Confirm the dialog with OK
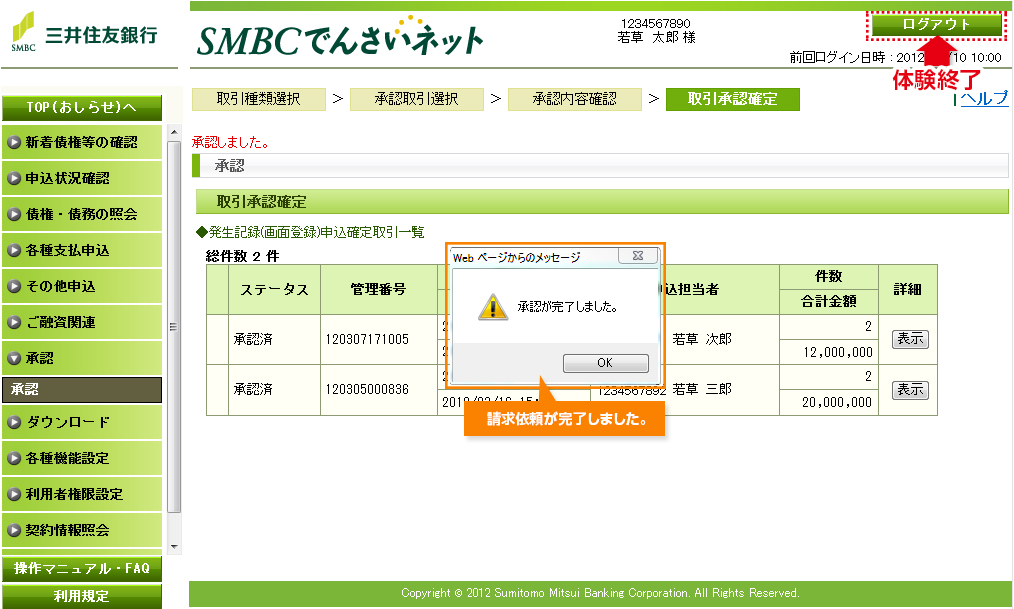This screenshot has height=609, width=1014. pos(605,363)
